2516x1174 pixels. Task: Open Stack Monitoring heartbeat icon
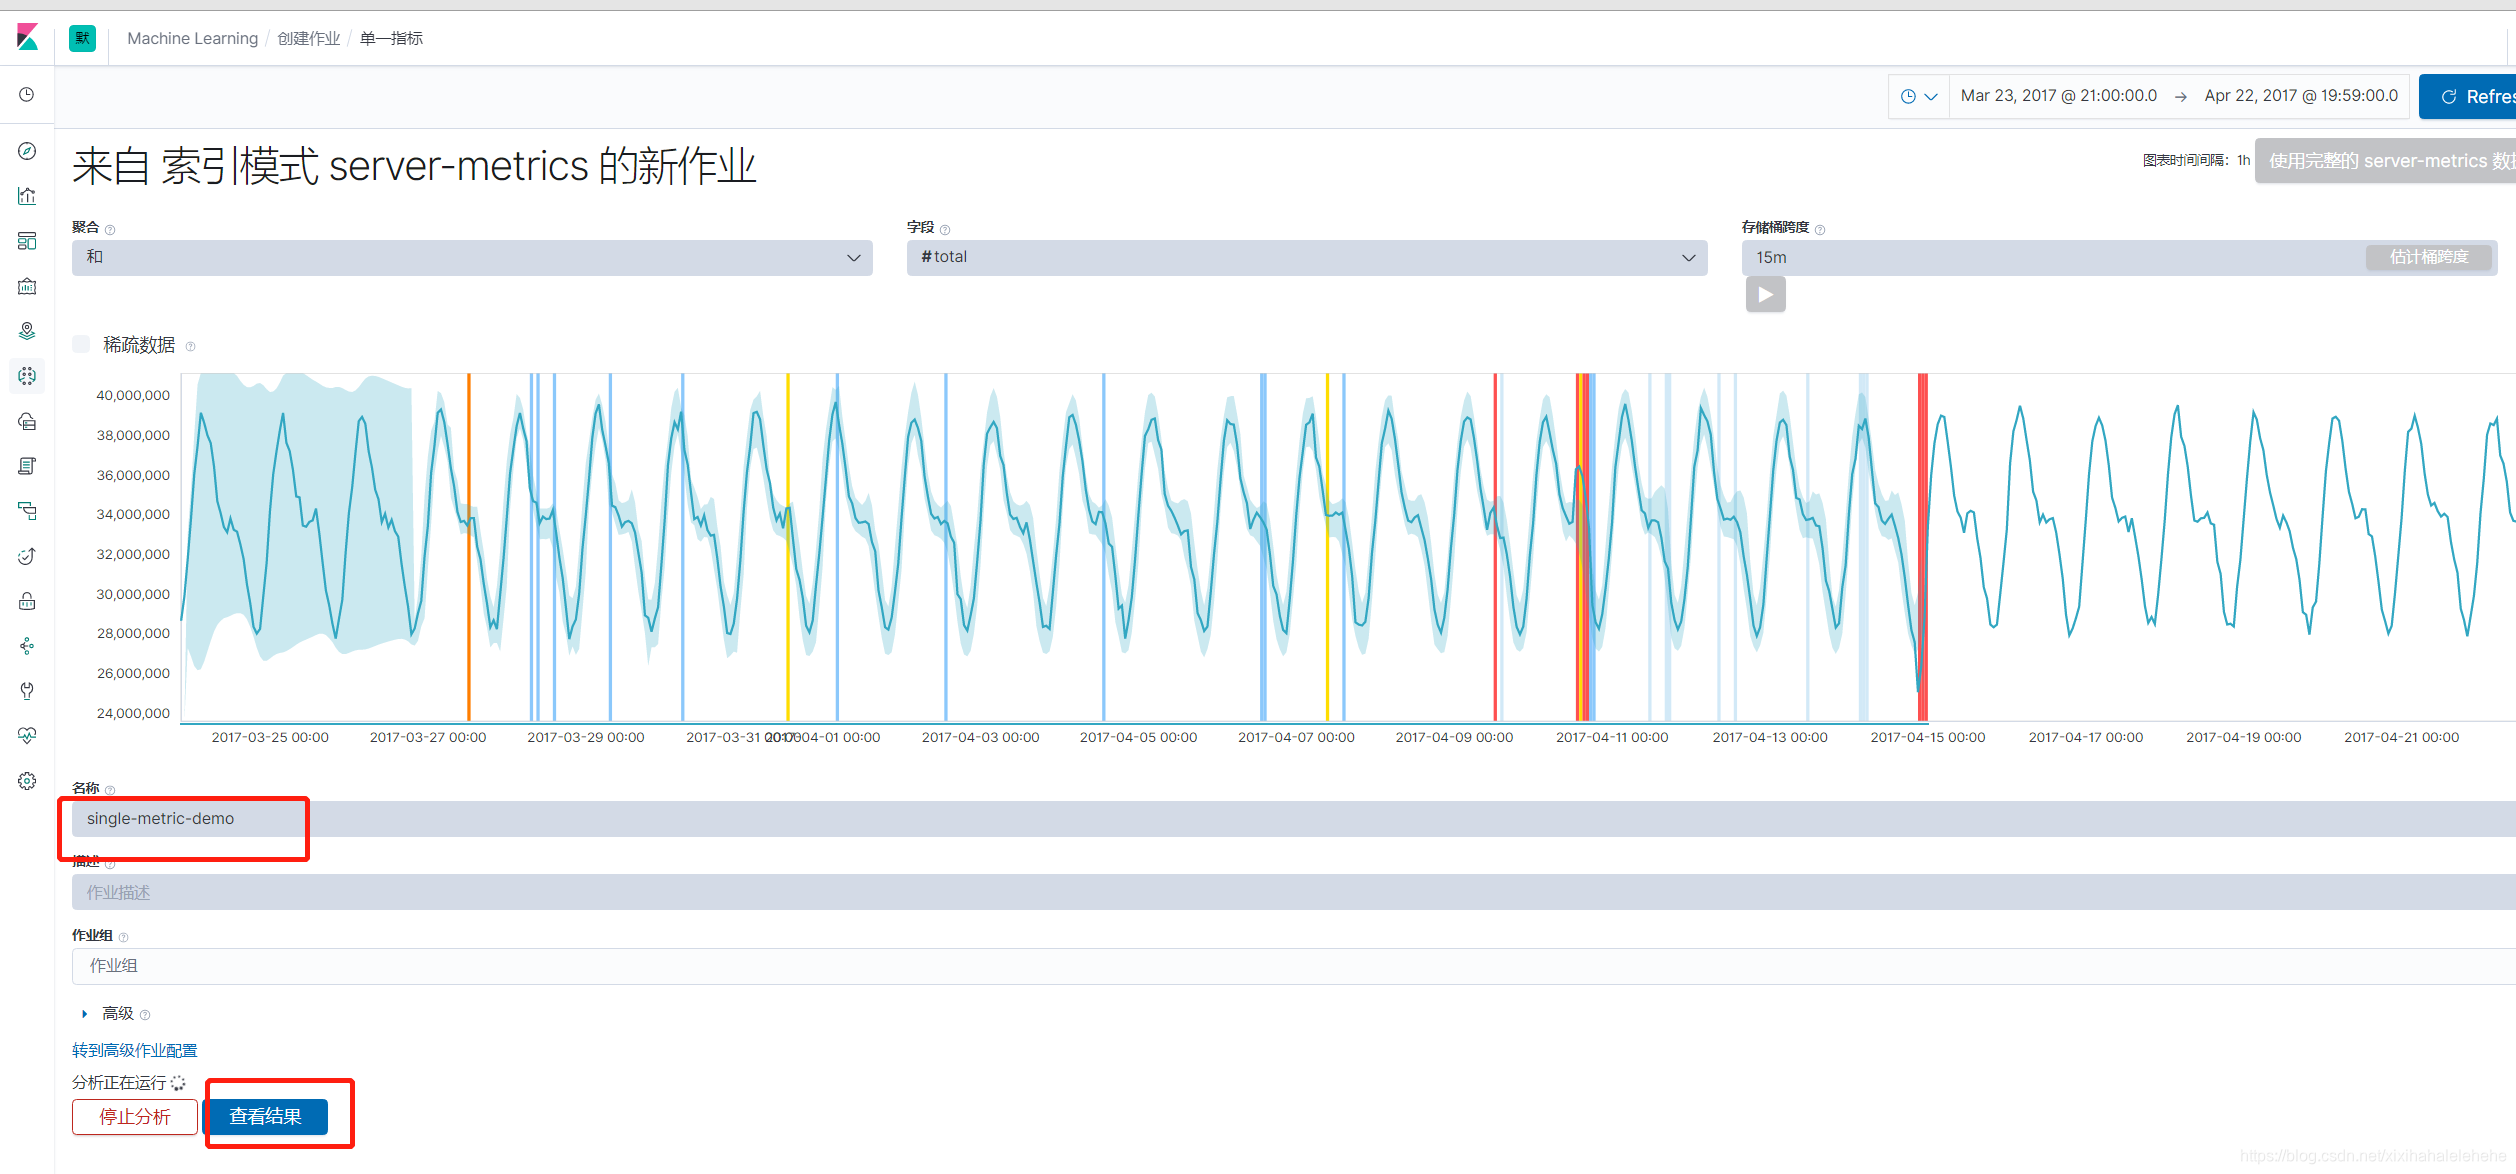(x=27, y=736)
